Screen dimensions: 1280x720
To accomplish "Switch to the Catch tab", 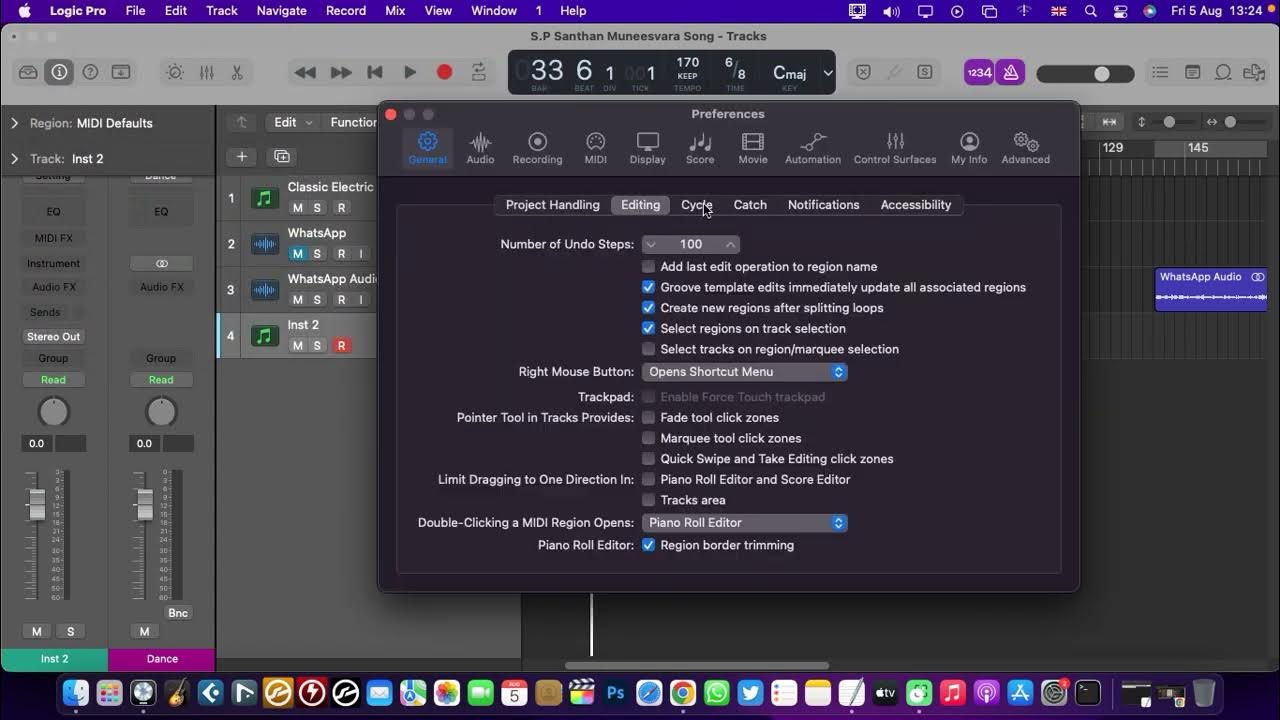I will coord(750,204).
